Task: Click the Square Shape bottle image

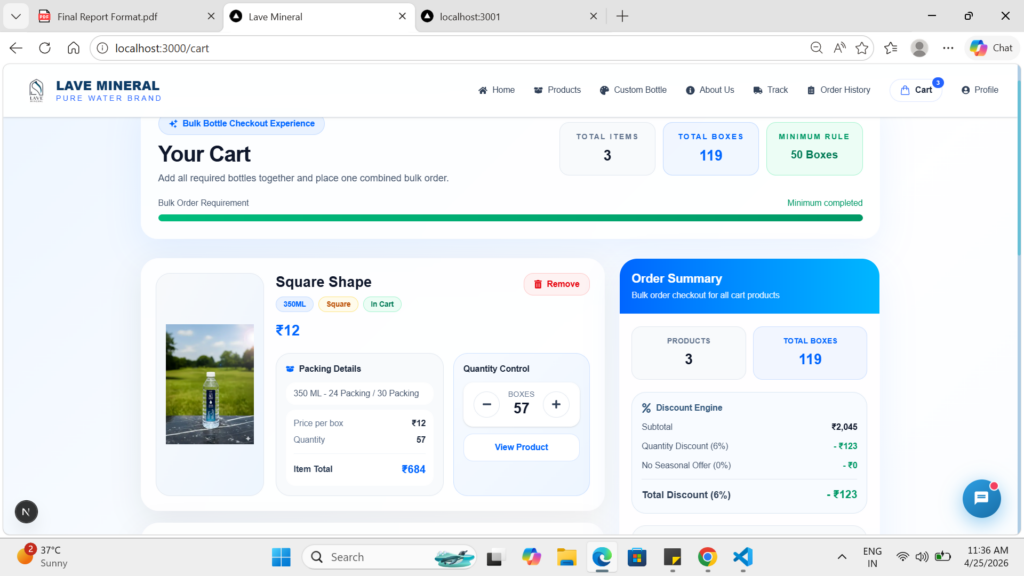Action: 210,384
